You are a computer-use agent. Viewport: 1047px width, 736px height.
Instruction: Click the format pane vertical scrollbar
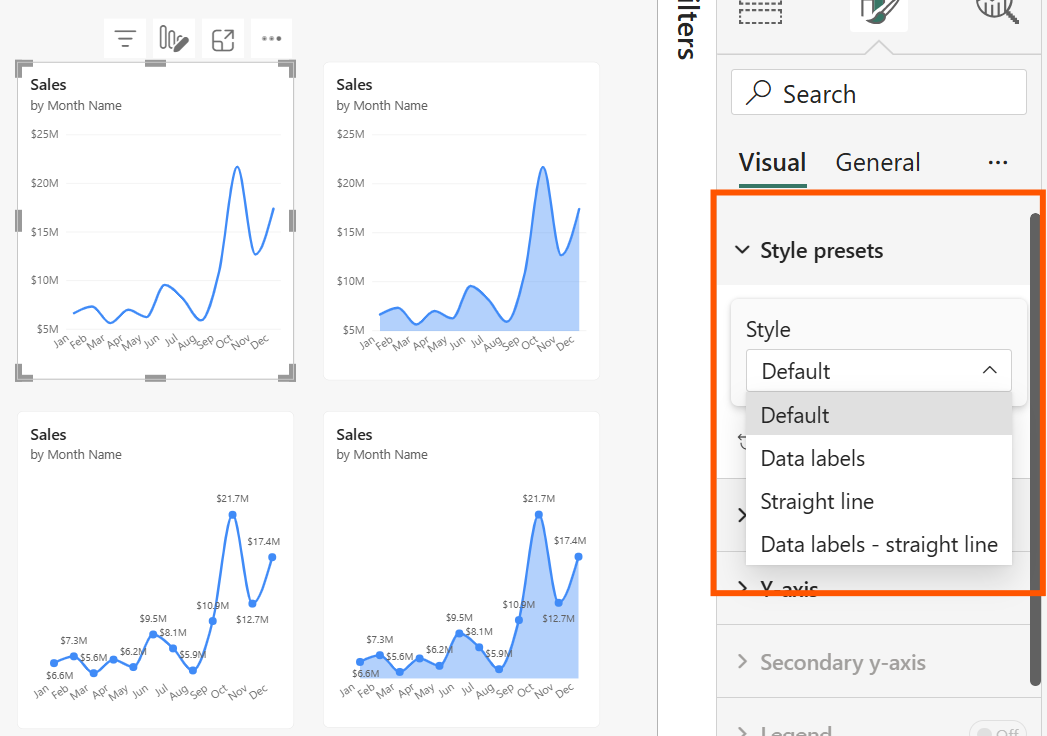coord(1036,449)
